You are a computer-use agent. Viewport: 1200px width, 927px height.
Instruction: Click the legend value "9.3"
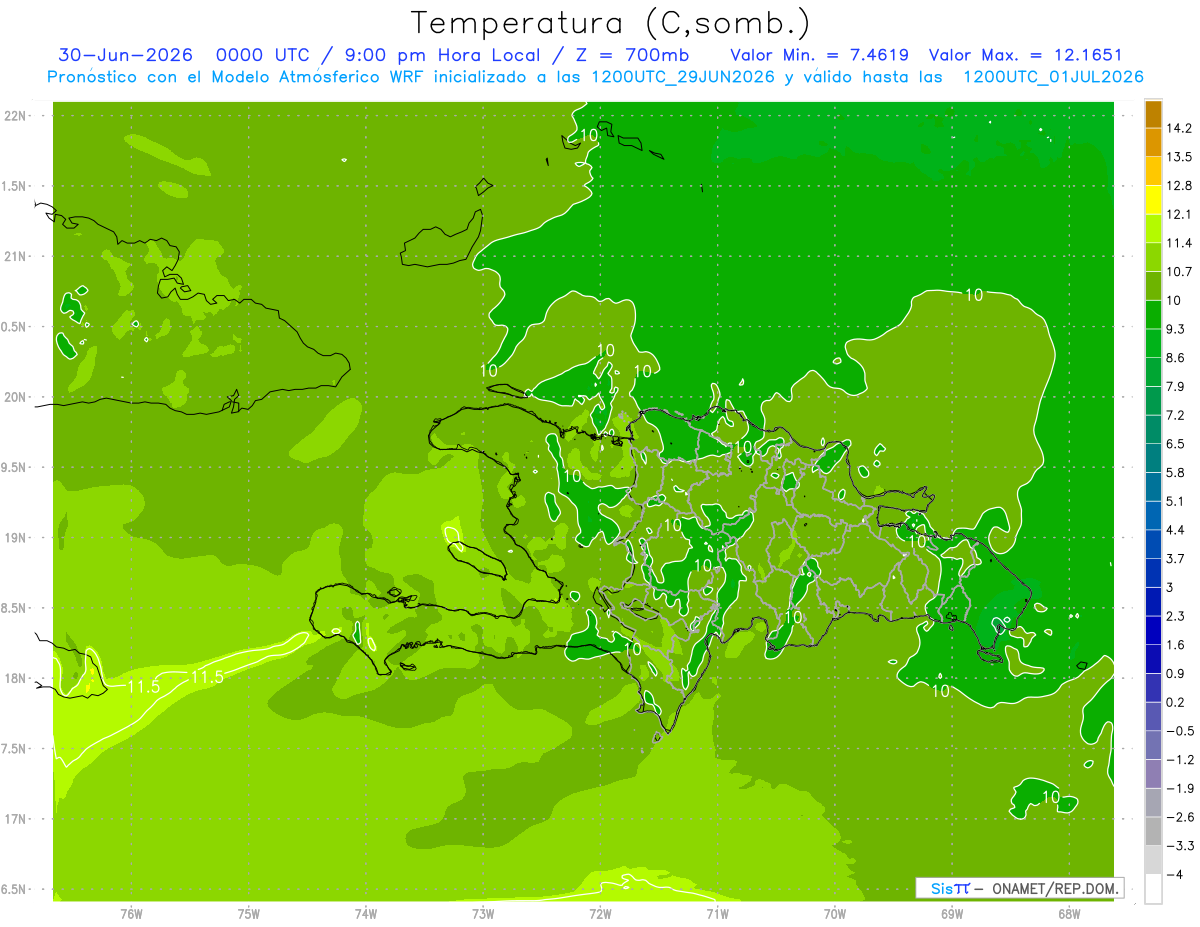click(x=1176, y=329)
